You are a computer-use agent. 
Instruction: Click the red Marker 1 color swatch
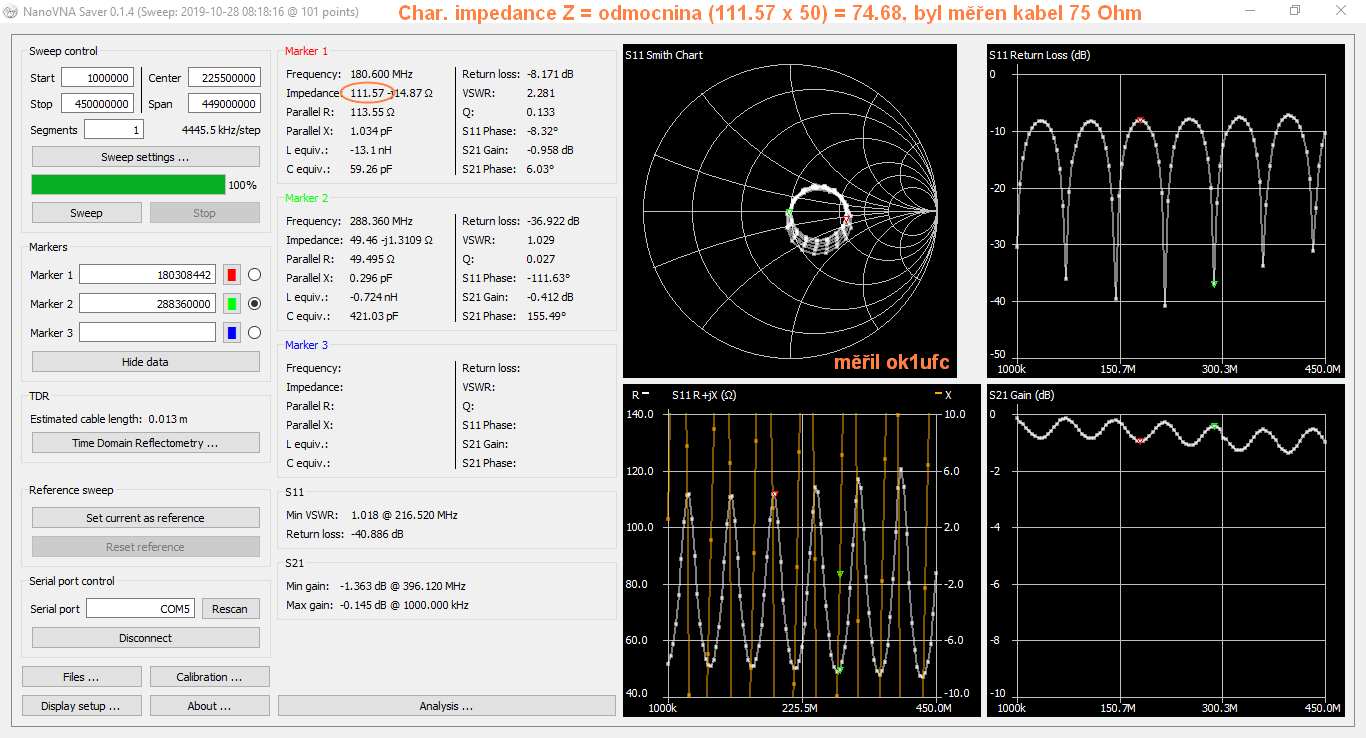[232, 275]
